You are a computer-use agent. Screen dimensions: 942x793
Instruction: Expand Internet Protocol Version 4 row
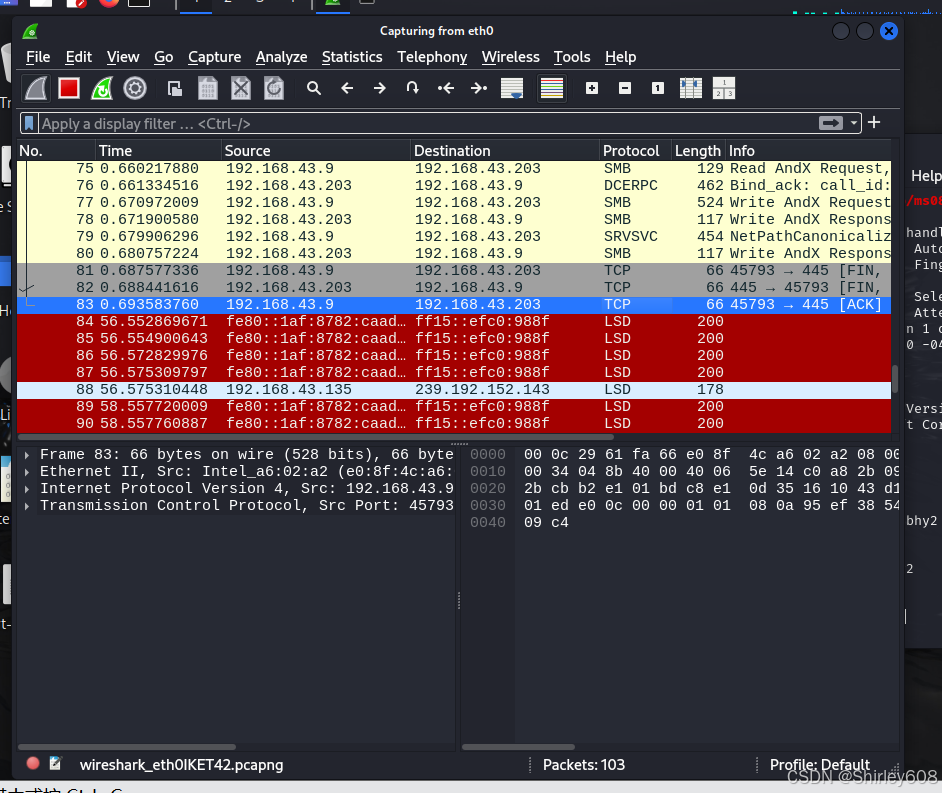point(27,489)
